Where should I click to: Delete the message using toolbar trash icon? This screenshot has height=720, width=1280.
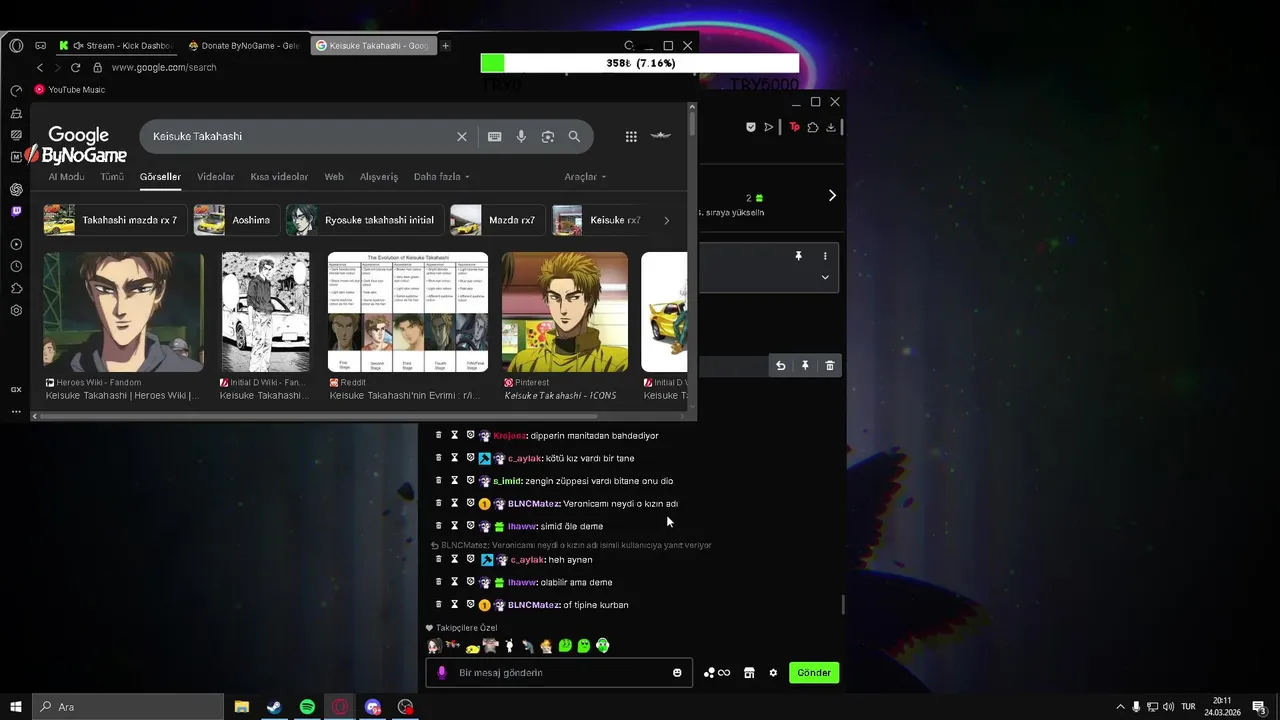pyautogui.click(x=830, y=366)
